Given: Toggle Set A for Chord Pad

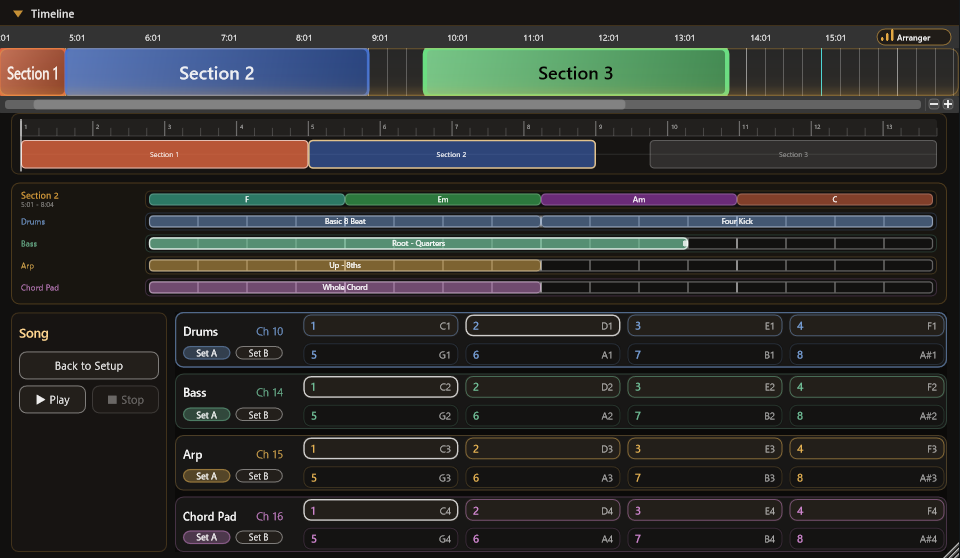Looking at the screenshot, I should click(206, 537).
